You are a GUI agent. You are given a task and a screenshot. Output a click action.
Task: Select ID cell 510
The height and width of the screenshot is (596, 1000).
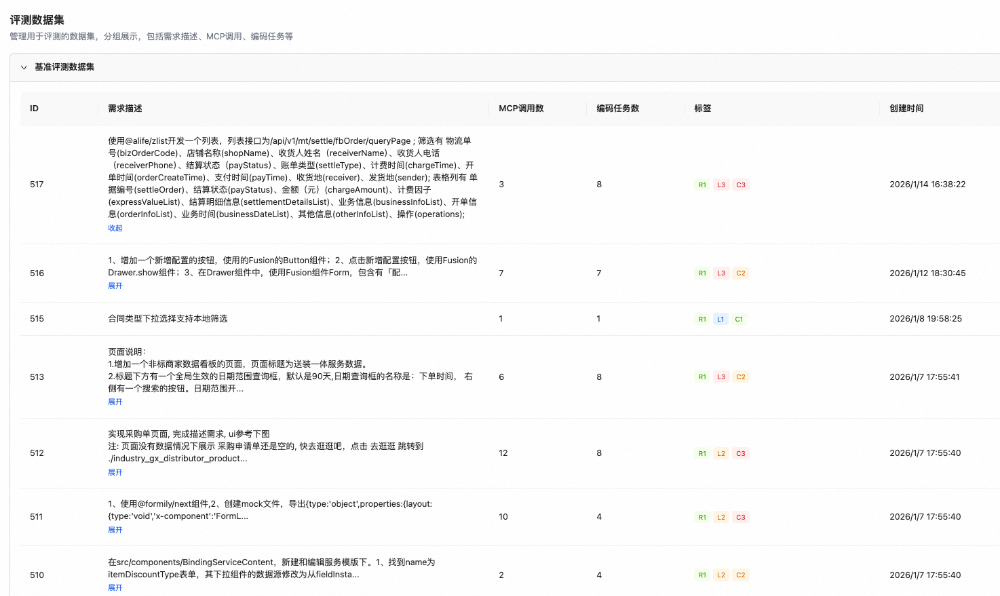pyautogui.click(x=37, y=575)
